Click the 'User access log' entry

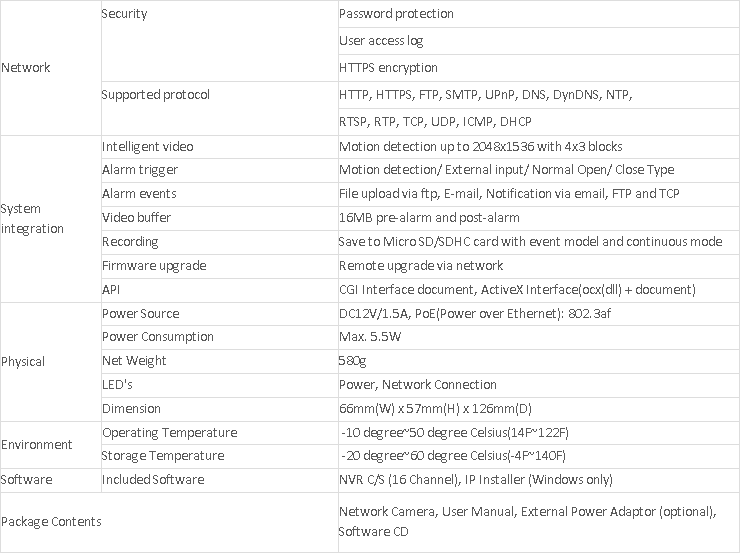[x=381, y=41]
